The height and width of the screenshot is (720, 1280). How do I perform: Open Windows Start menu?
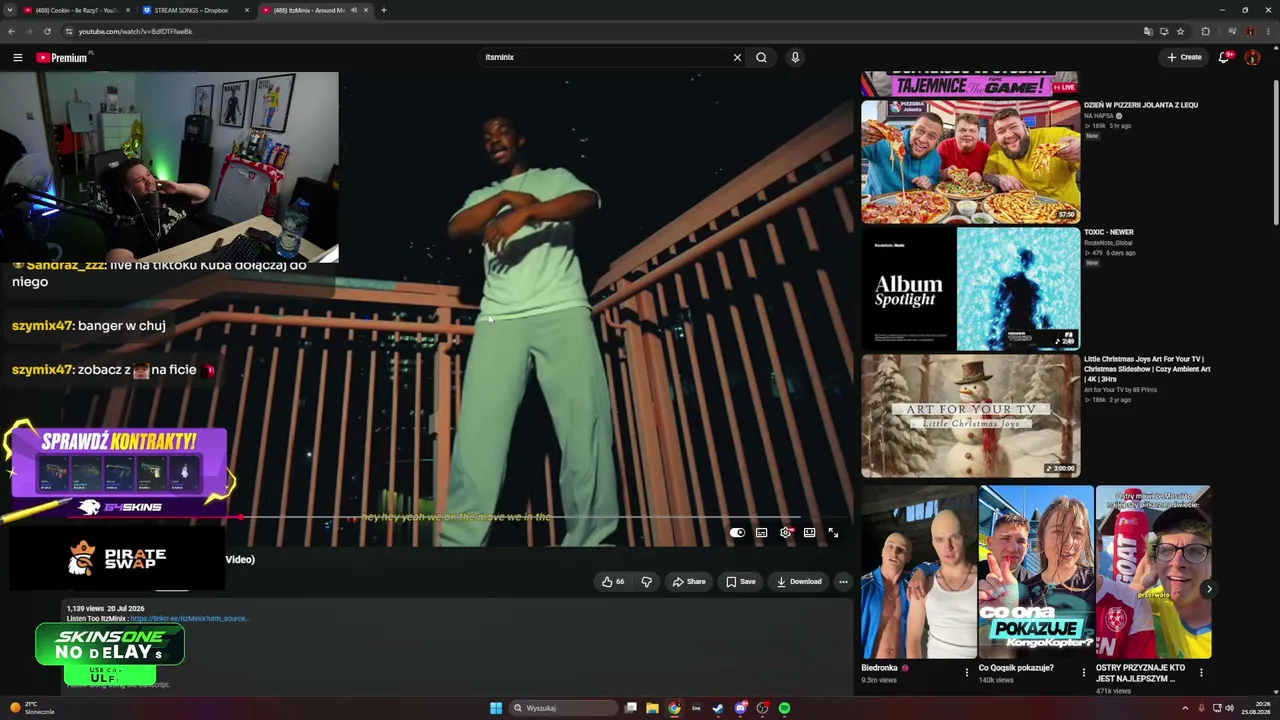click(x=496, y=708)
